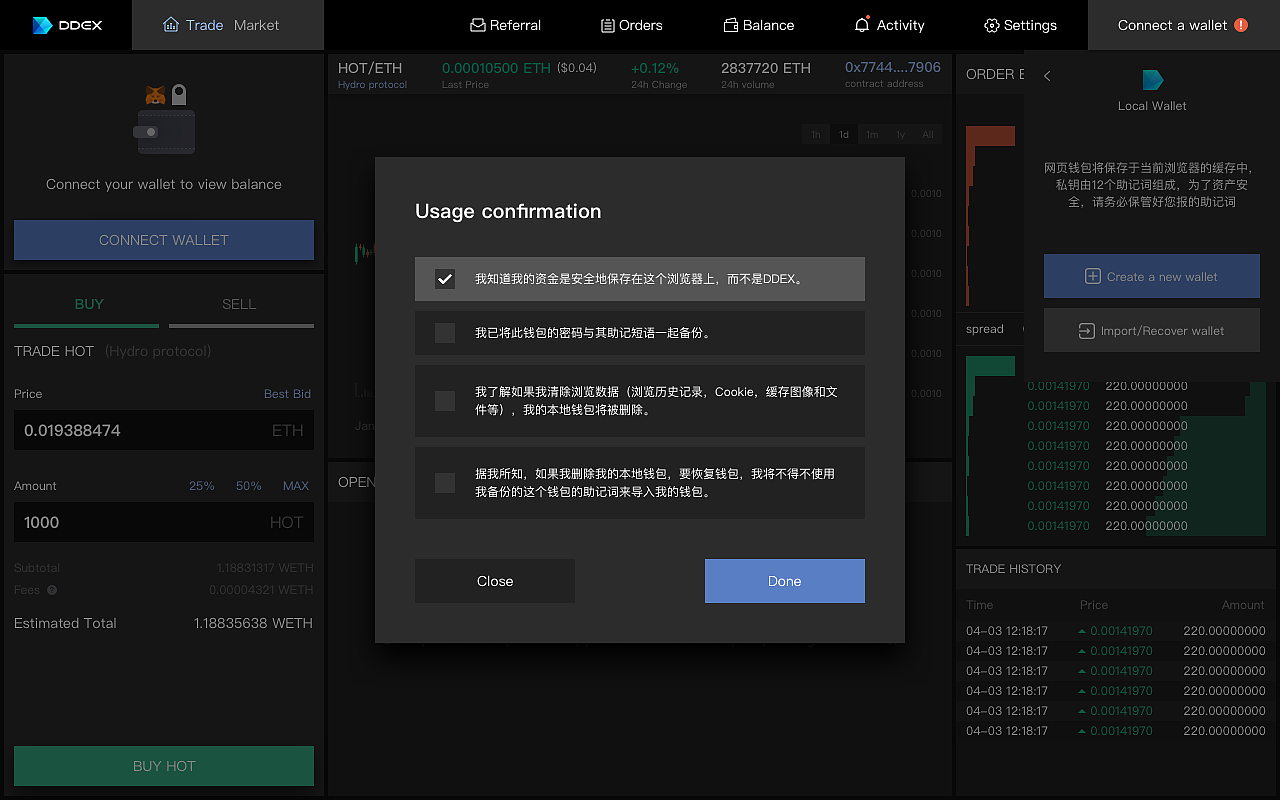Check the password backup confirmation checkbox
This screenshot has width=1280, height=800.
coord(445,333)
